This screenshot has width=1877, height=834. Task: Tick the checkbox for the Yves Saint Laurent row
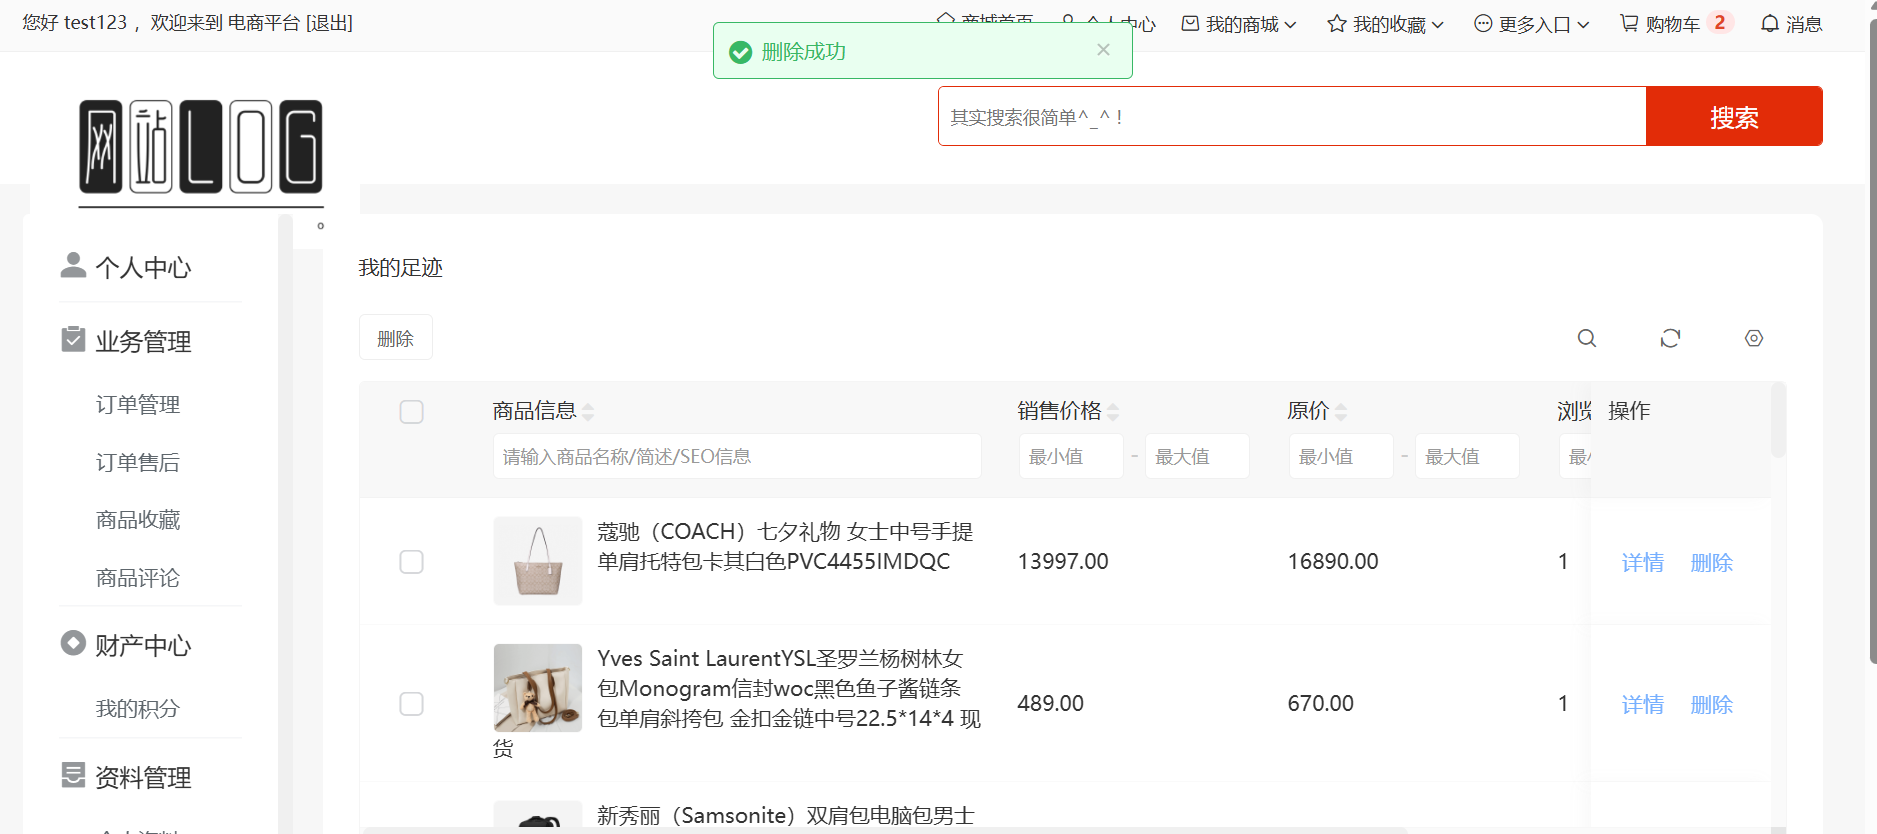point(411,704)
